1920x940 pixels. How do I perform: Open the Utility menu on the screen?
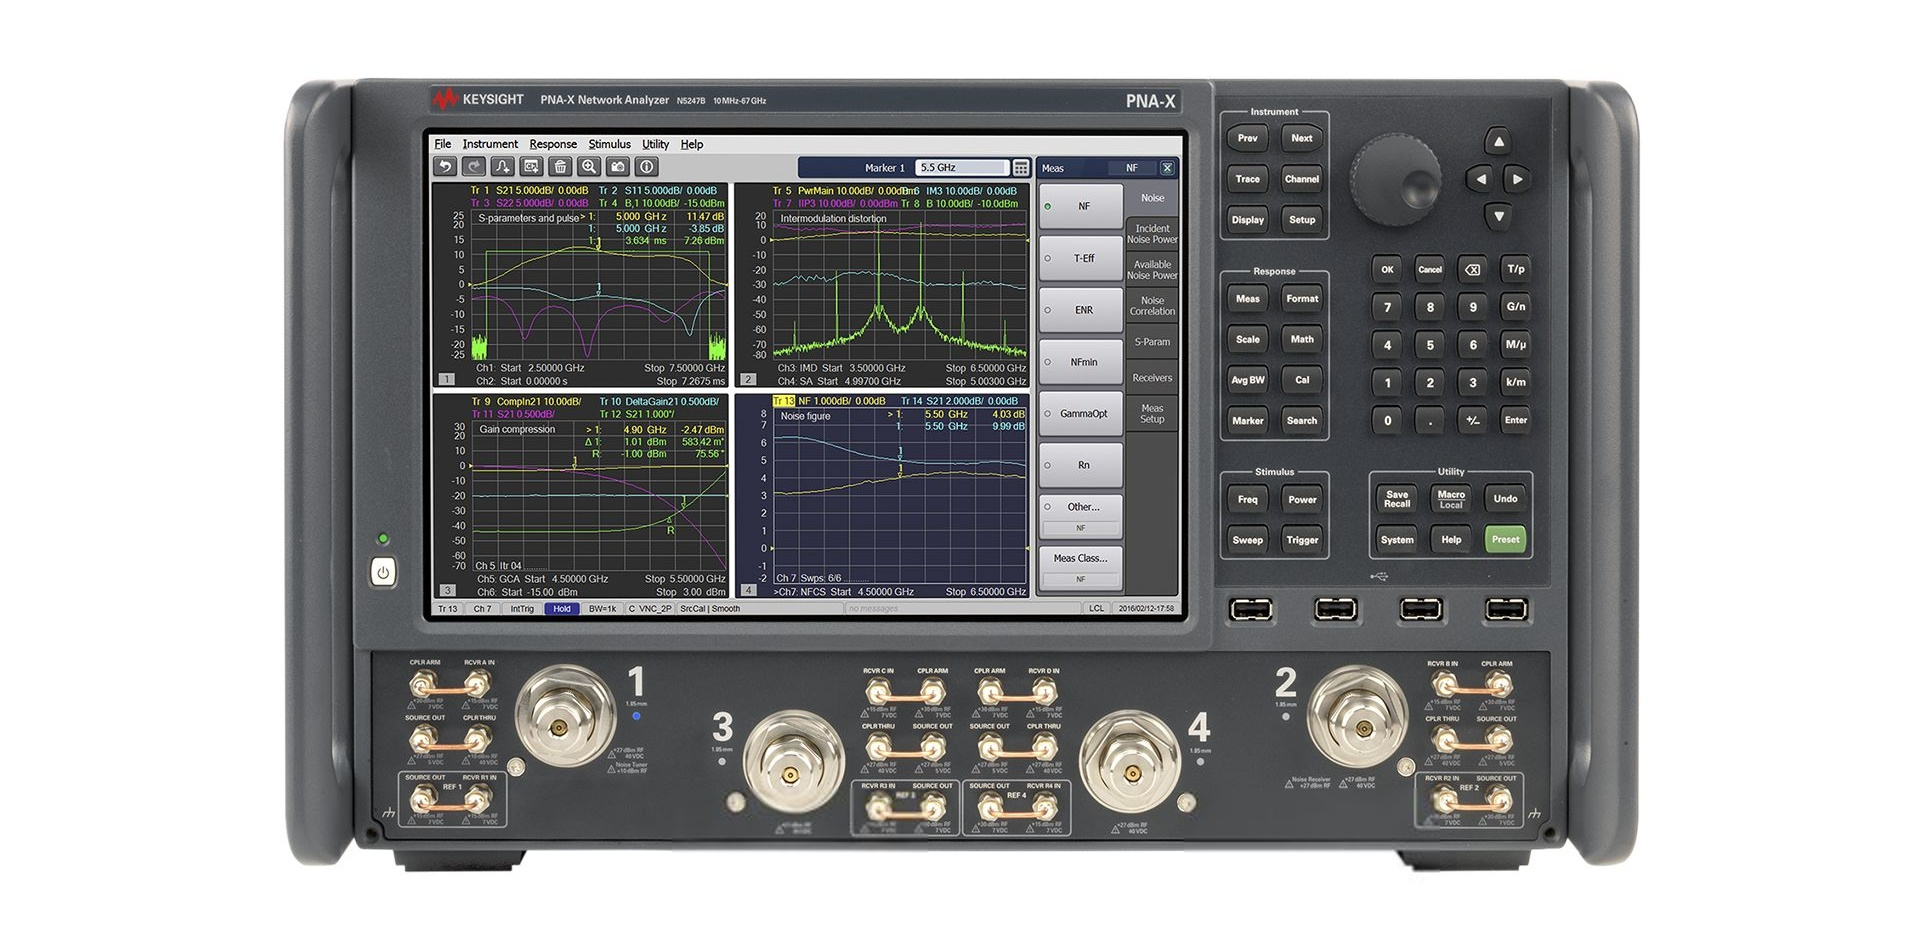655,144
